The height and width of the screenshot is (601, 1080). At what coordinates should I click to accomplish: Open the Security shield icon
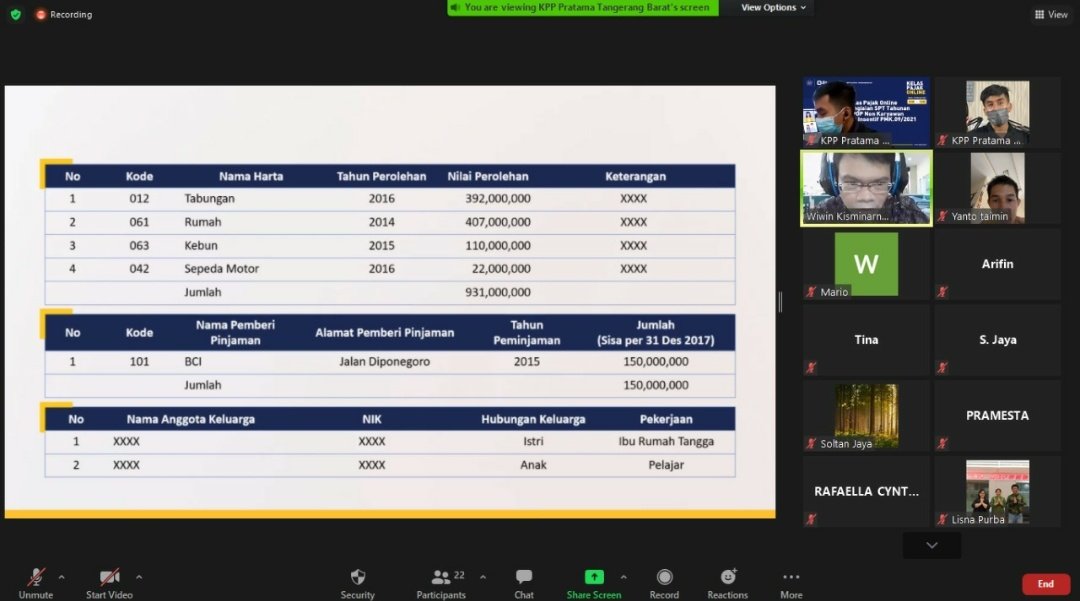pos(357,578)
